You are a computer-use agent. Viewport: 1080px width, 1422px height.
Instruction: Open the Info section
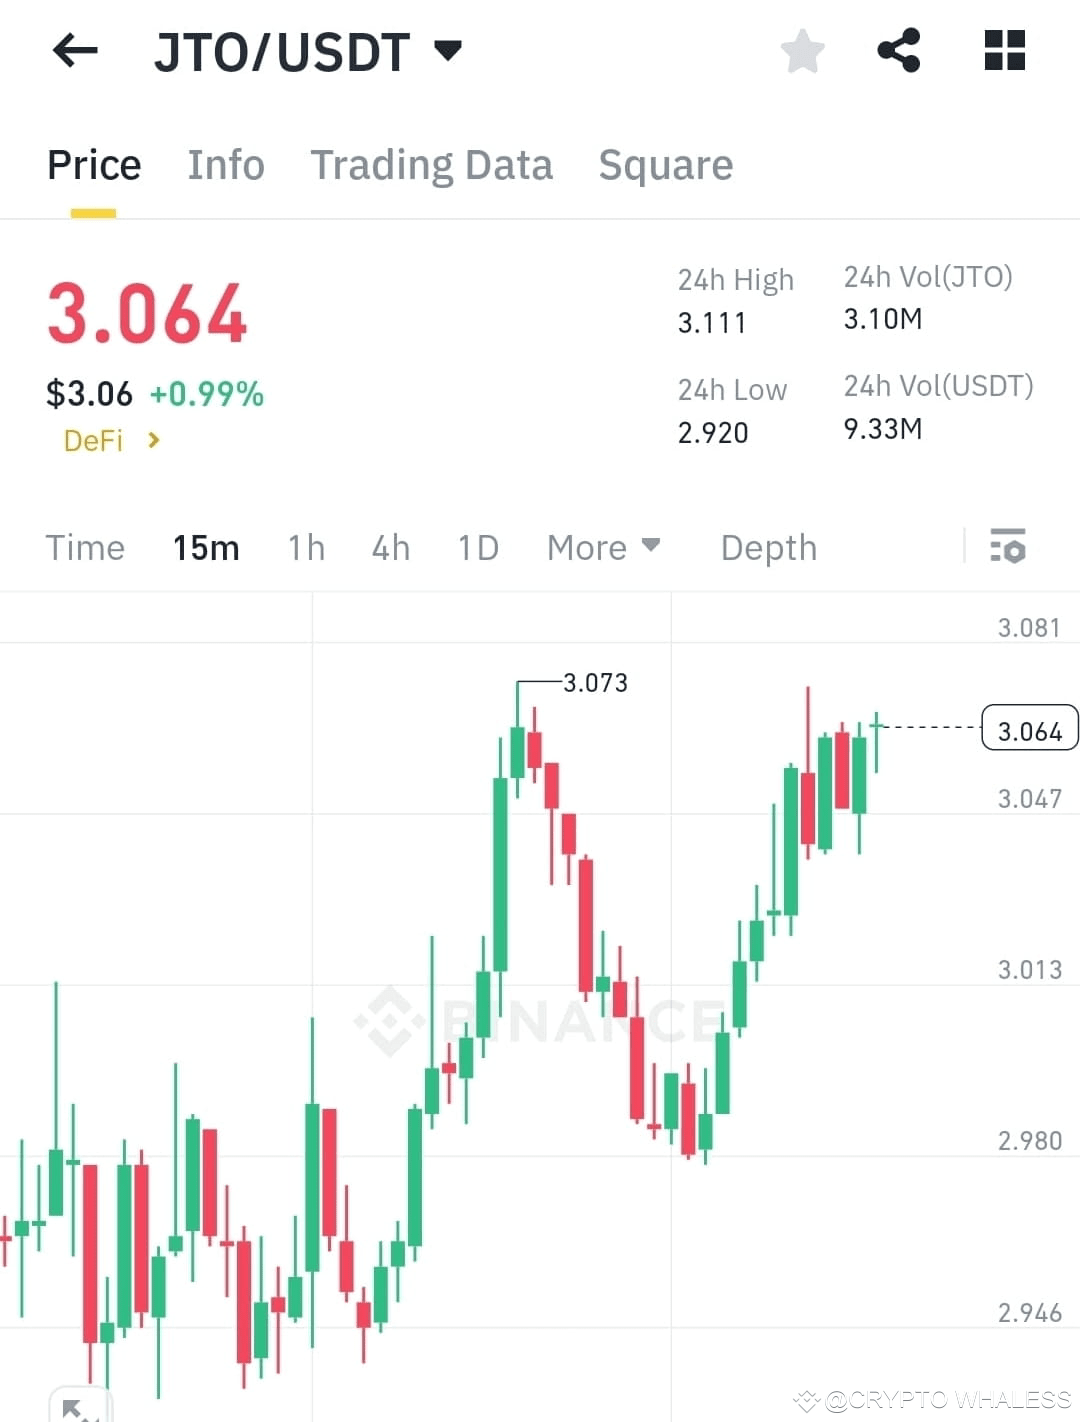point(225,165)
